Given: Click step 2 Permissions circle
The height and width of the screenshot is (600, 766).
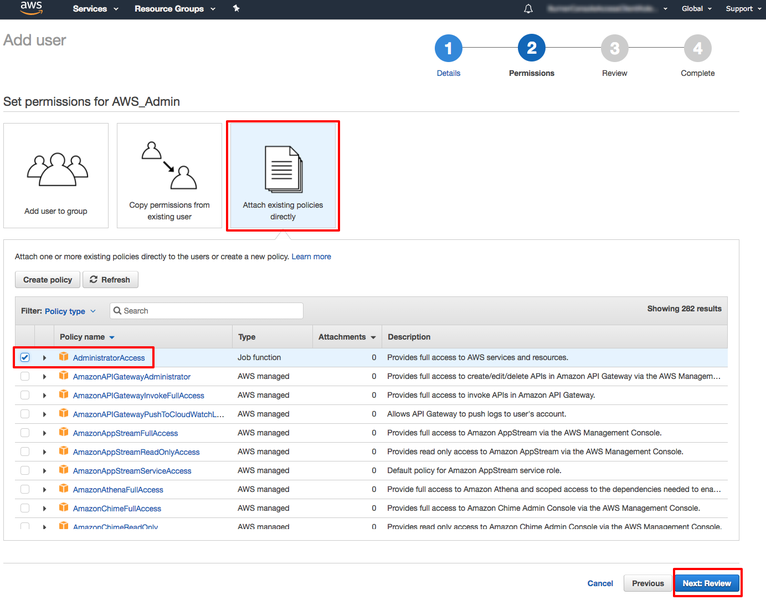Looking at the screenshot, I should 532,48.
